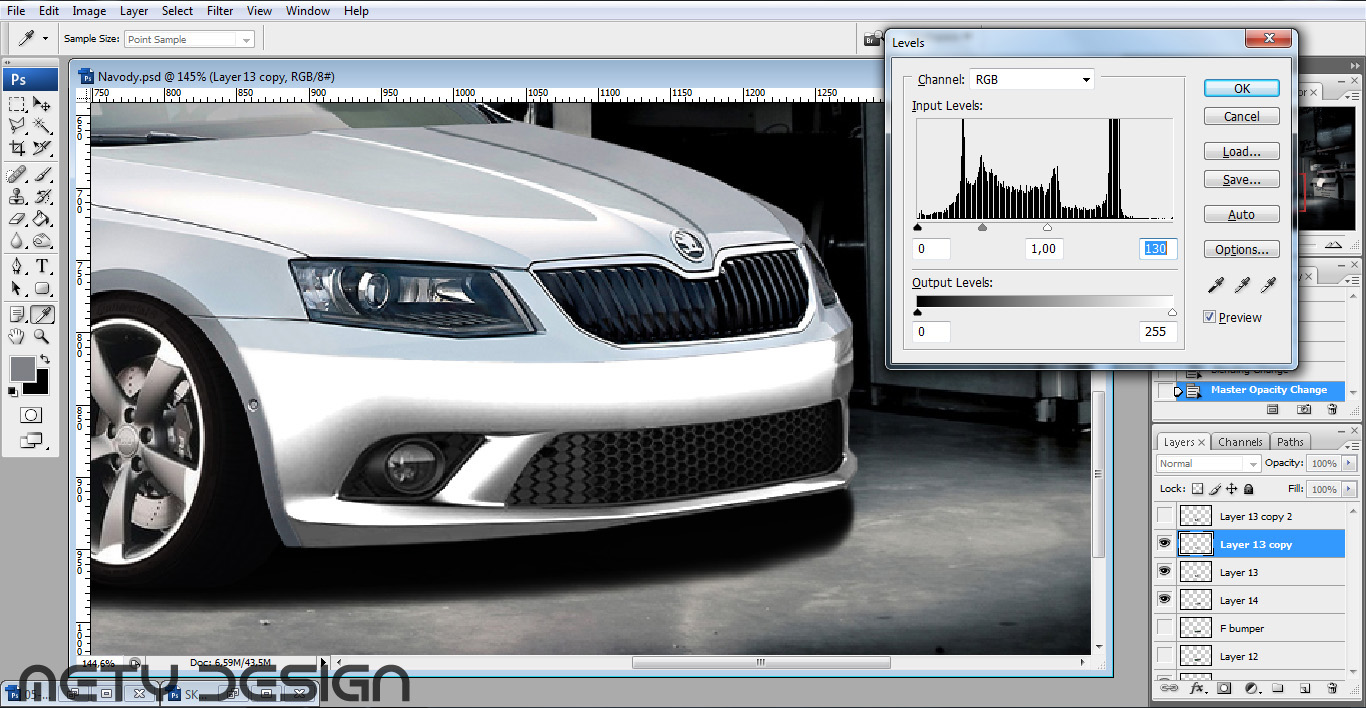Choose the Magic Wand tool
Viewport: 1366px width, 708px height.
click(42, 126)
